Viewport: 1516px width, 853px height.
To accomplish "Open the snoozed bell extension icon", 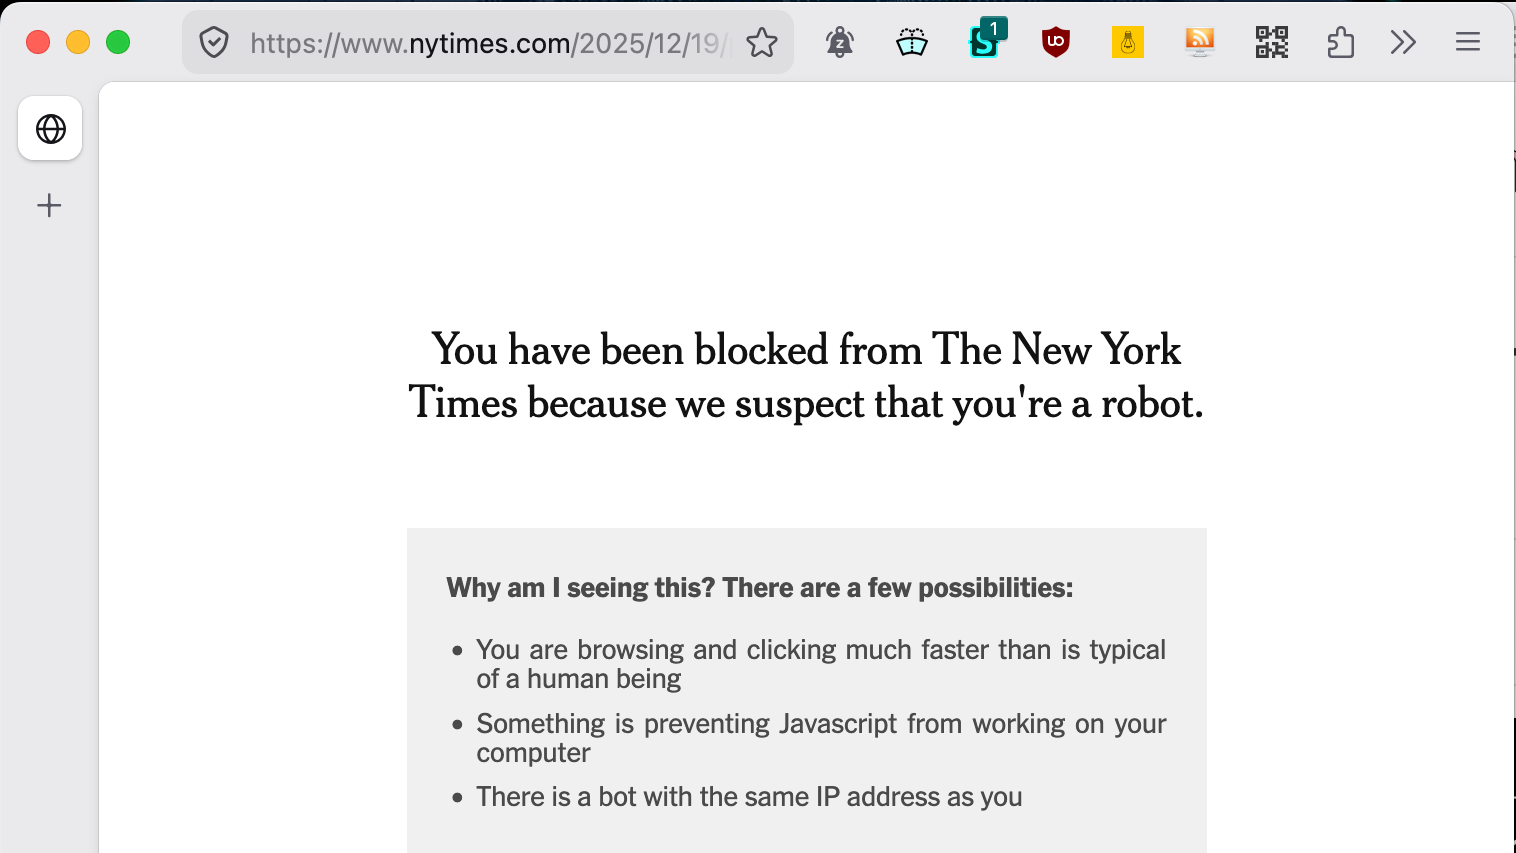I will pyautogui.click(x=840, y=42).
